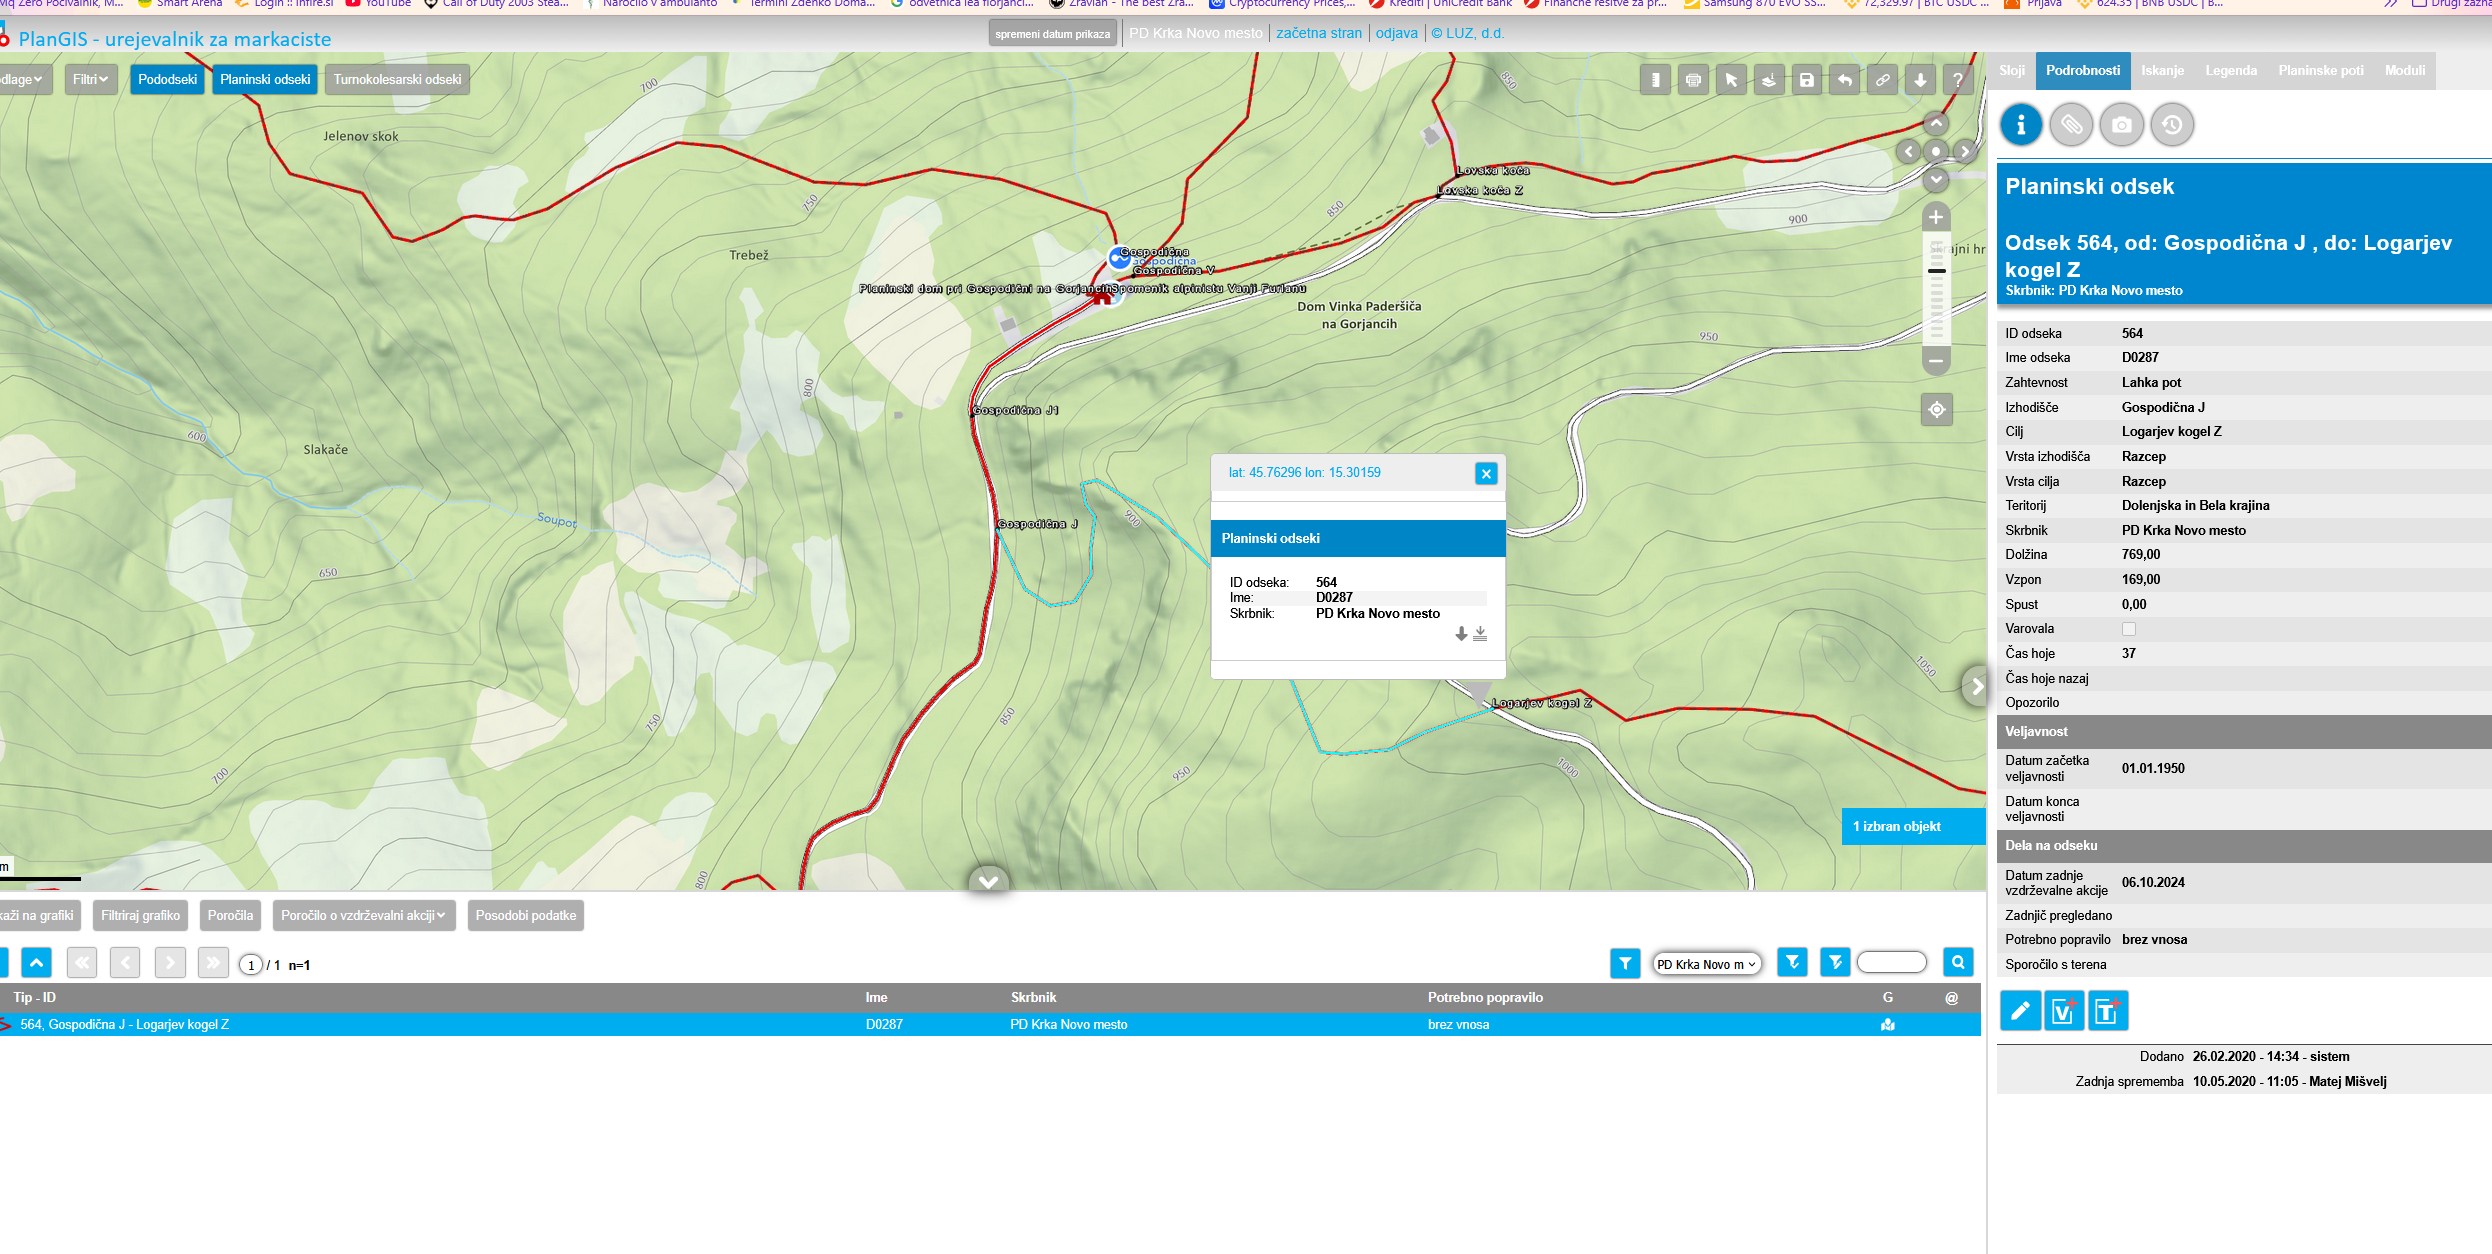Screen dimensions: 2492x1254
Task: Switch to the Planinske poti tab
Action: pos(2320,71)
